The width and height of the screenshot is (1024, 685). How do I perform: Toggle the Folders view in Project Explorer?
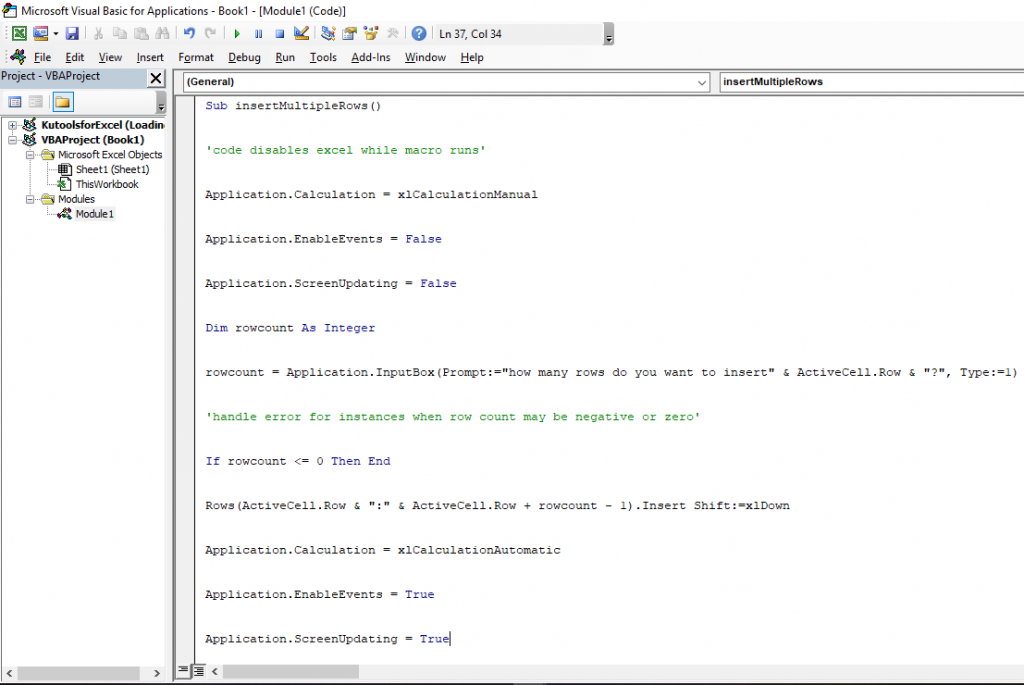62,101
